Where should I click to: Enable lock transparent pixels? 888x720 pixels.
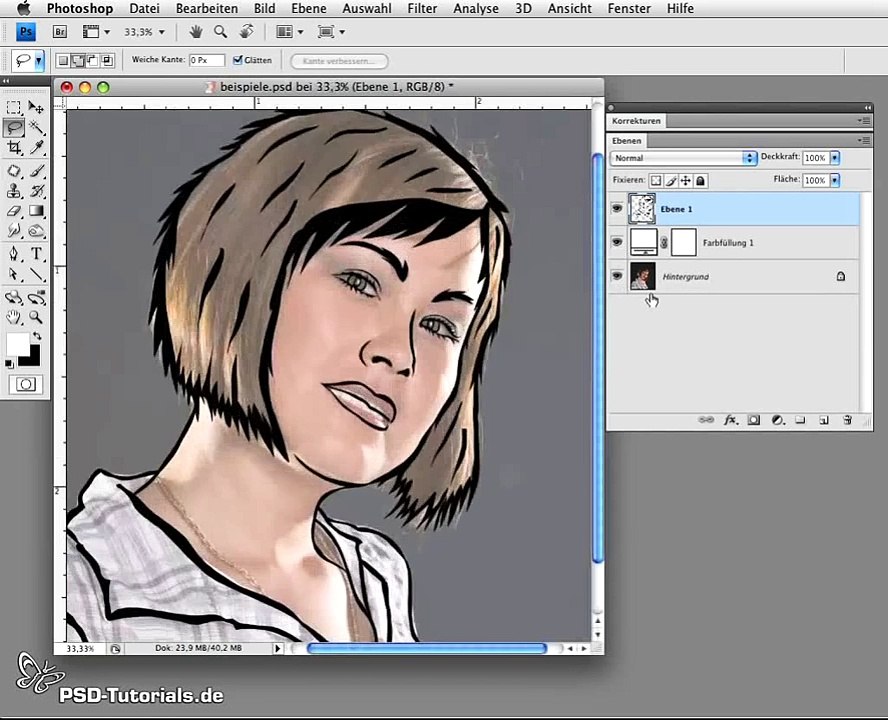(x=656, y=181)
